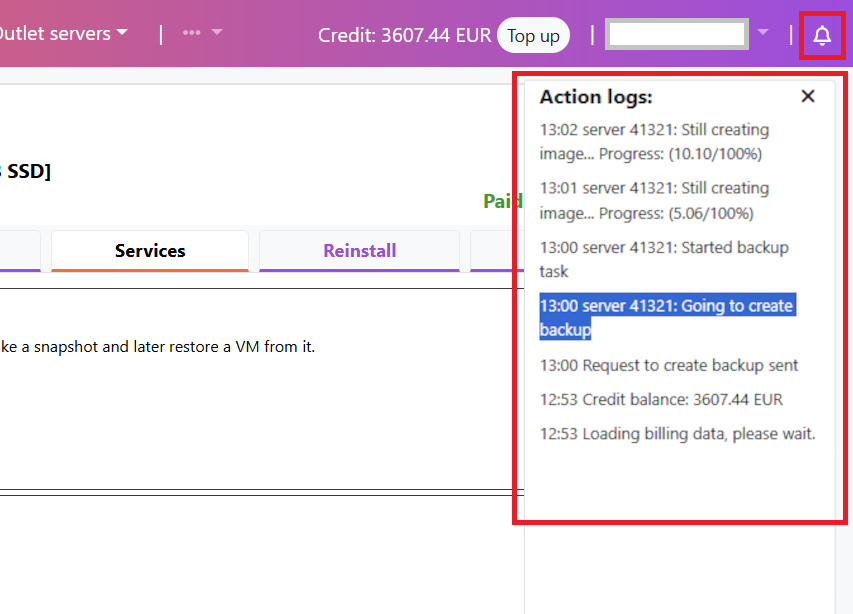Click the Action logs heading
Screen dimensions: 853x614
[596, 97]
